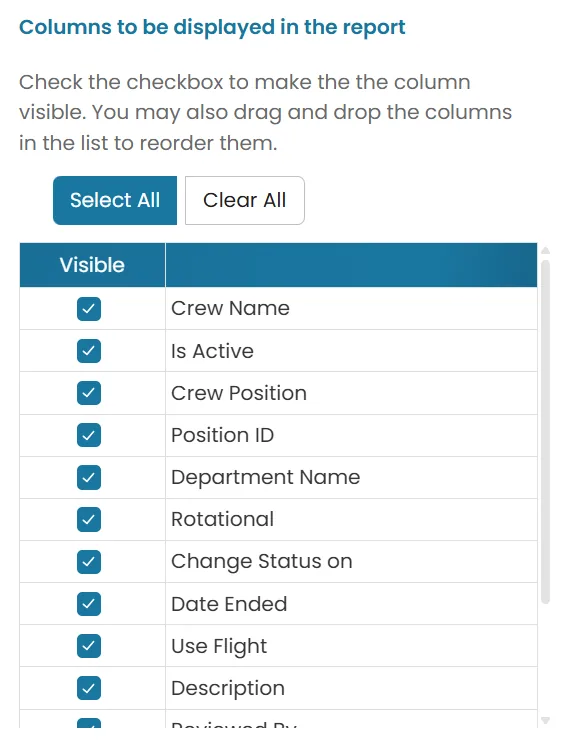Uncheck the Crew Name visibility checkbox
This screenshot has width=567, height=747.
tap(89, 309)
